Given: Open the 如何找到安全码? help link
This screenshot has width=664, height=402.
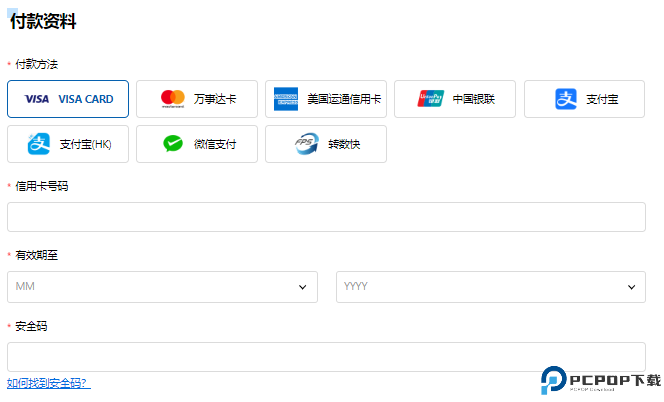Looking at the screenshot, I should point(48,383).
